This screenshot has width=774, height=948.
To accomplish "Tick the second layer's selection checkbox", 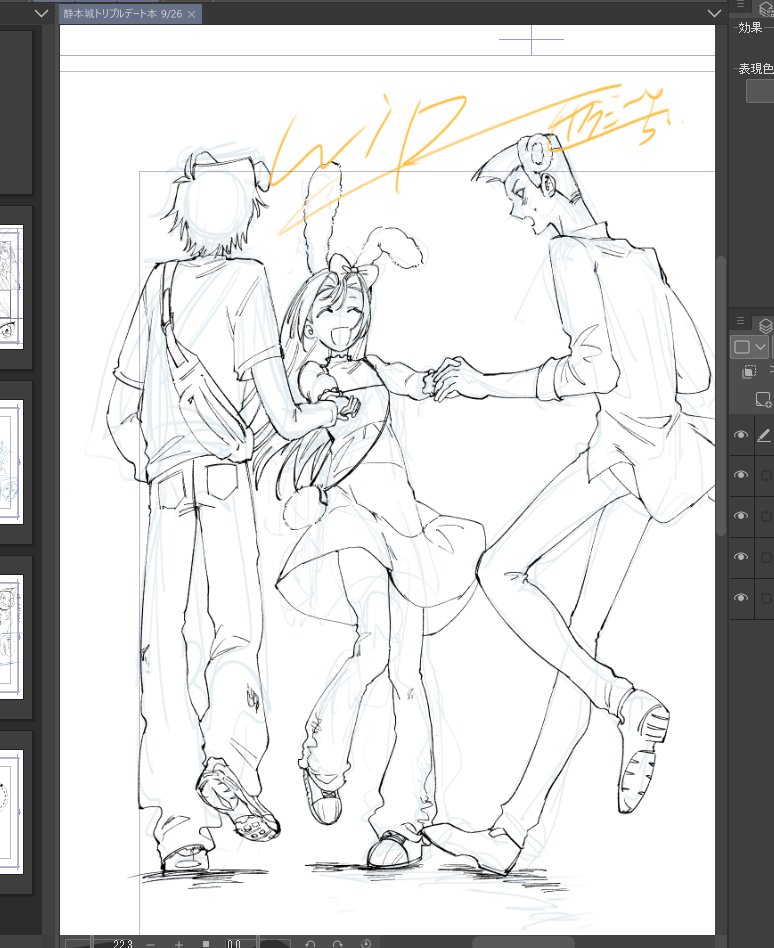I will point(766,476).
